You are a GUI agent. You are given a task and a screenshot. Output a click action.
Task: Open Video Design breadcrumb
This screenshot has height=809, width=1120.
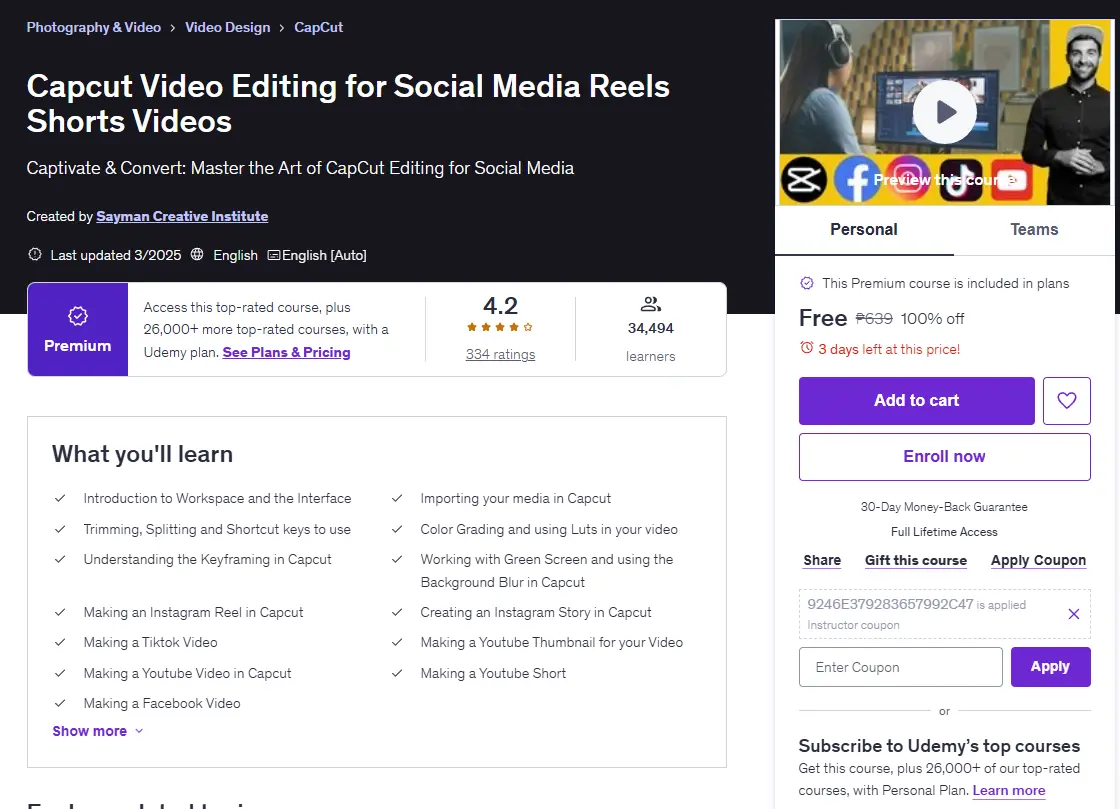pos(227,27)
